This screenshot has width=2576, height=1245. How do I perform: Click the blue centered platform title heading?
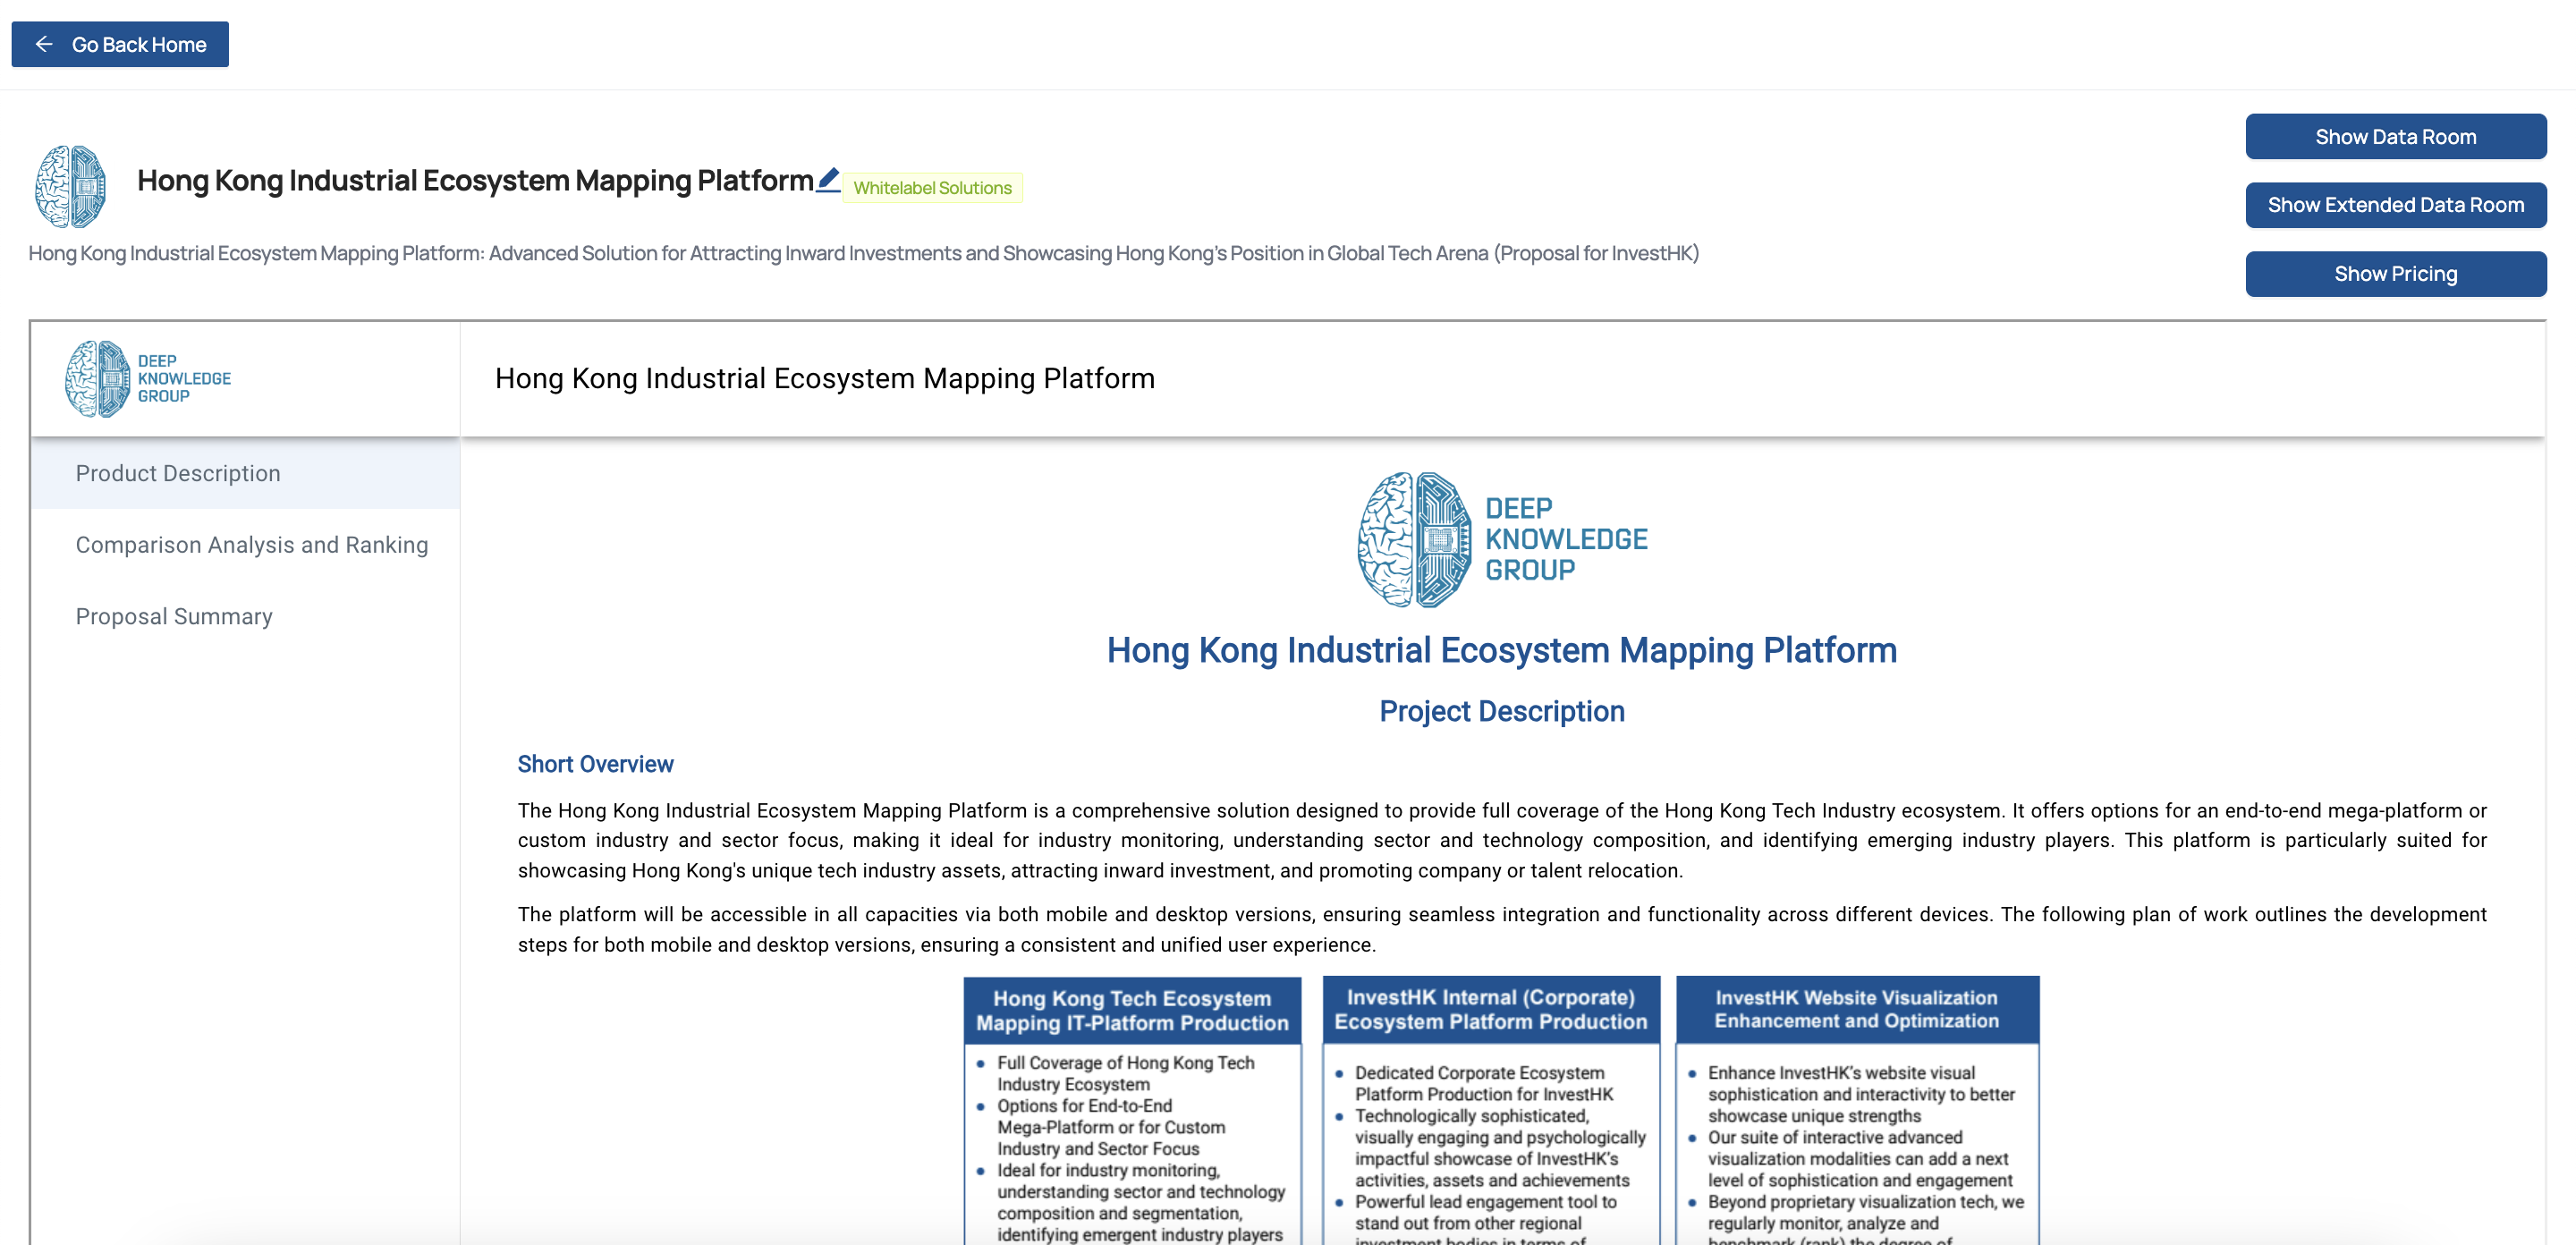(x=1501, y=651)
